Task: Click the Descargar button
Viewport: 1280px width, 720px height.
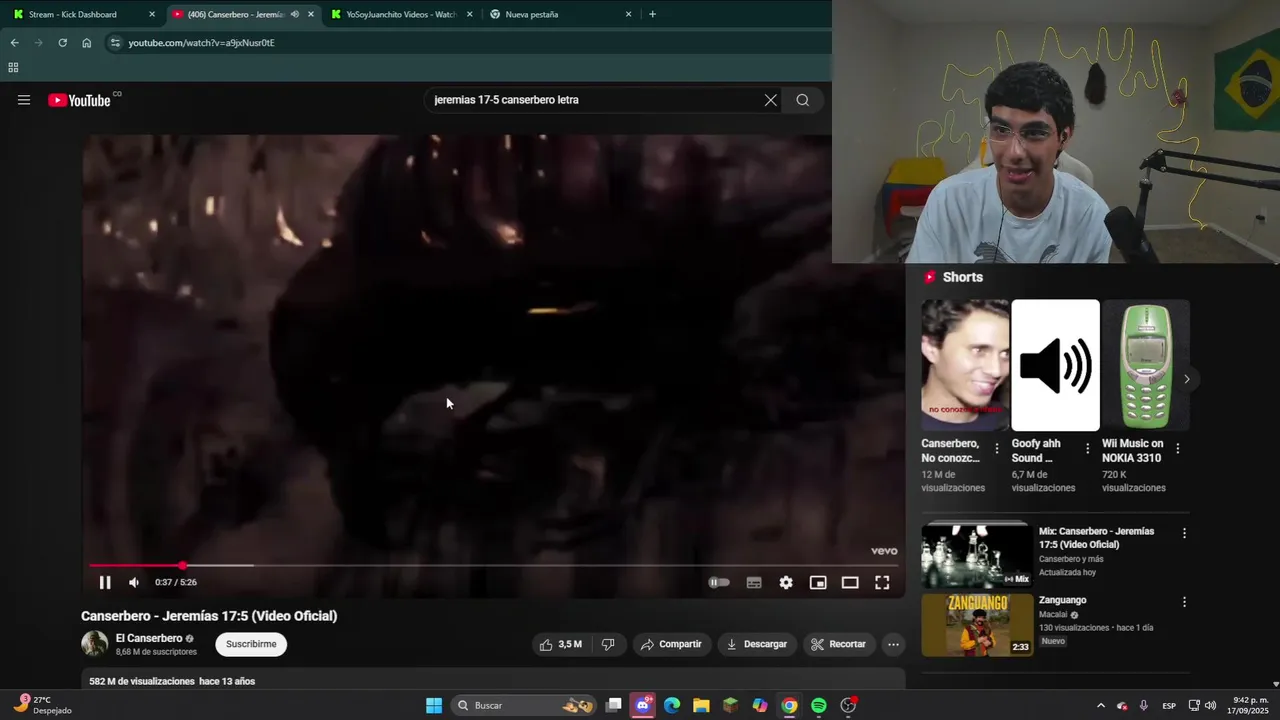Action: click(x=757, y=644)
